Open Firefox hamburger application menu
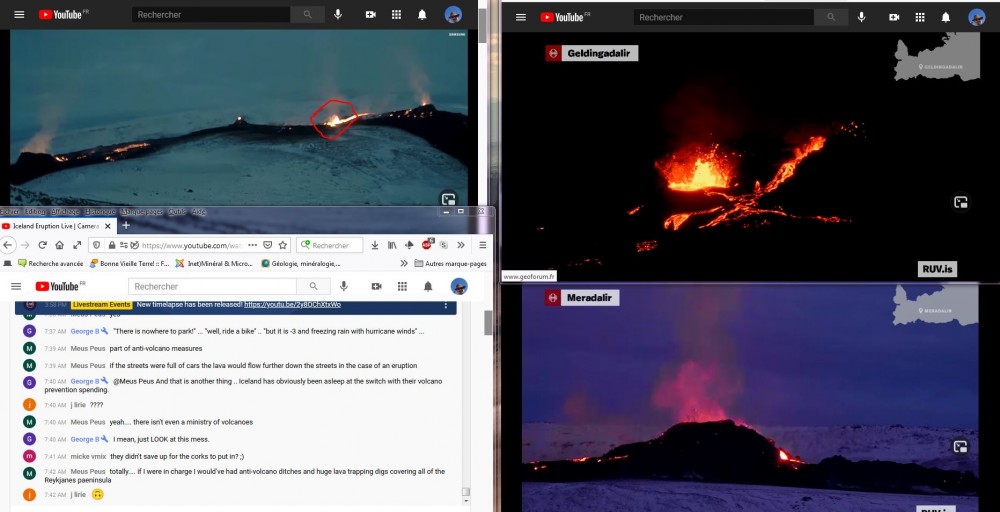The width and height of the screenshot is (1000, 512). click(x=482, y=245)
